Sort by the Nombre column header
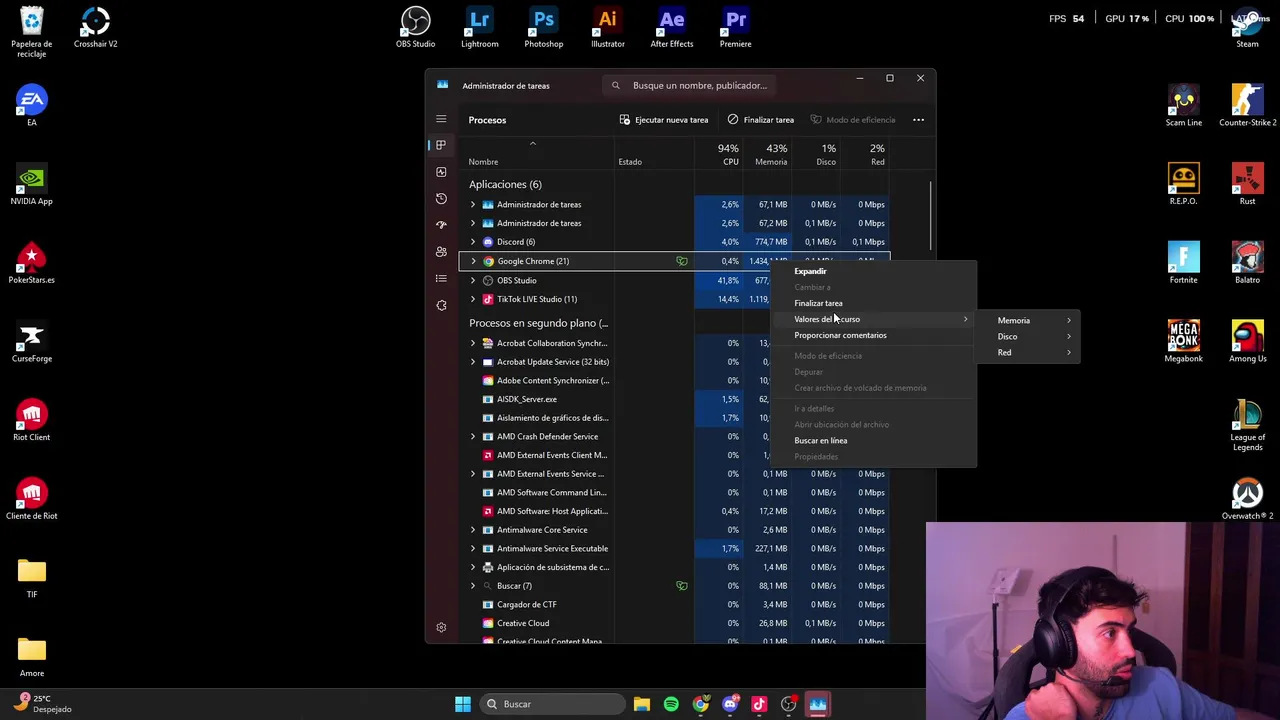 pyautogui.click(x=537, y=154)
